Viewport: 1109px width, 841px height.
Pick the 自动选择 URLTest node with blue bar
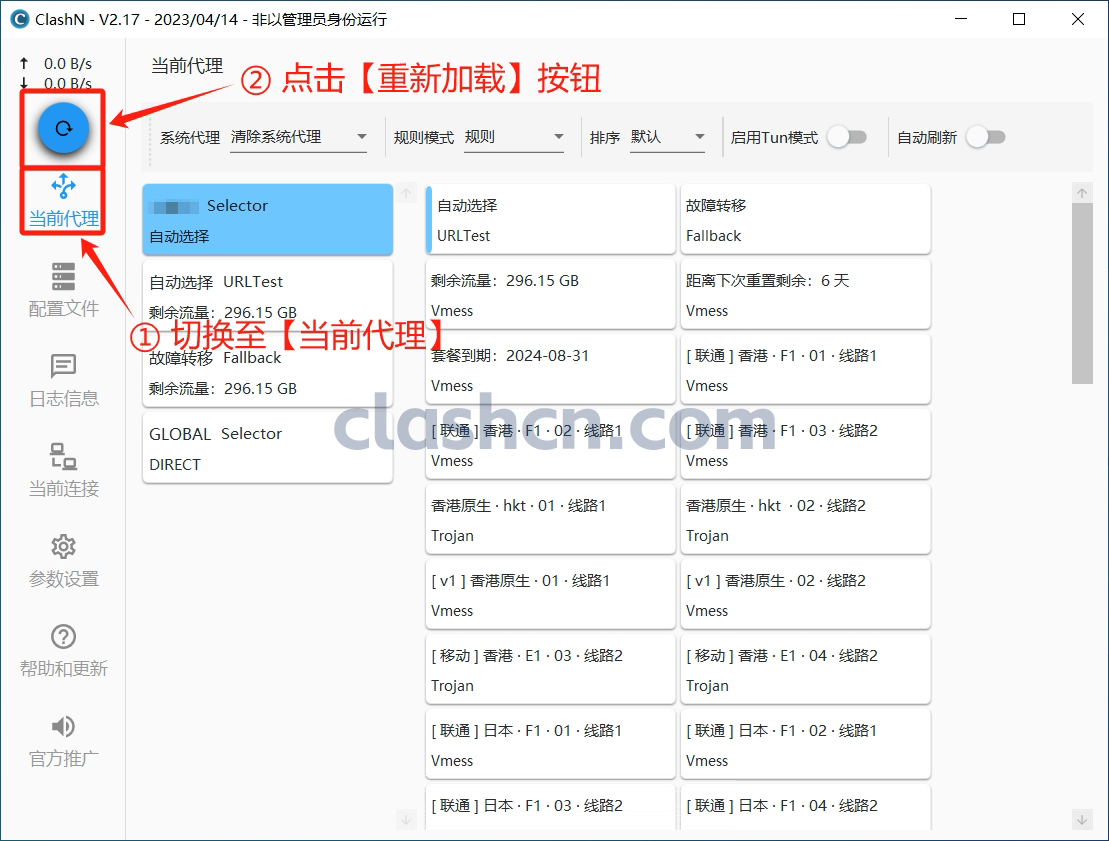(550, 219)
